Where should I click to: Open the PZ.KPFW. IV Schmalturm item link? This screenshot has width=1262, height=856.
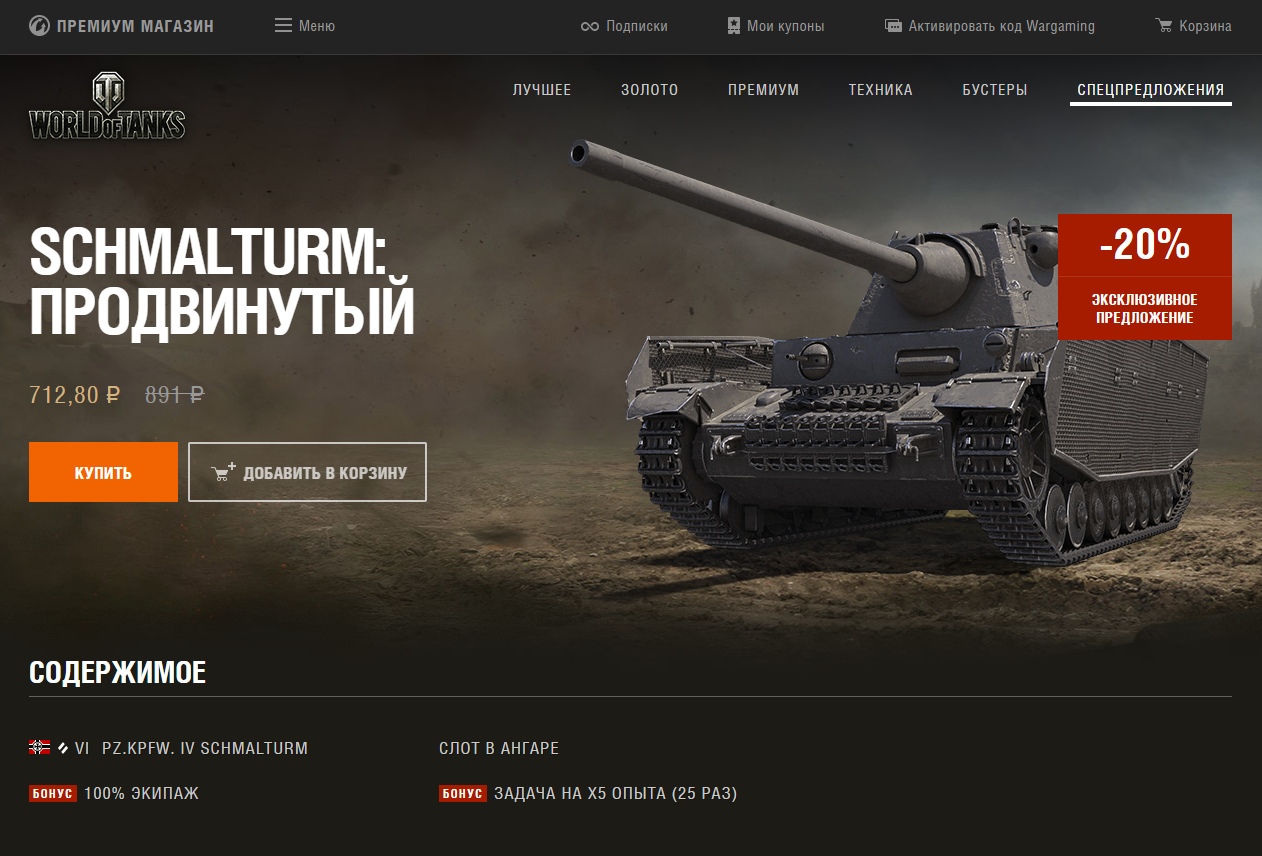click(x=205, y=748)
